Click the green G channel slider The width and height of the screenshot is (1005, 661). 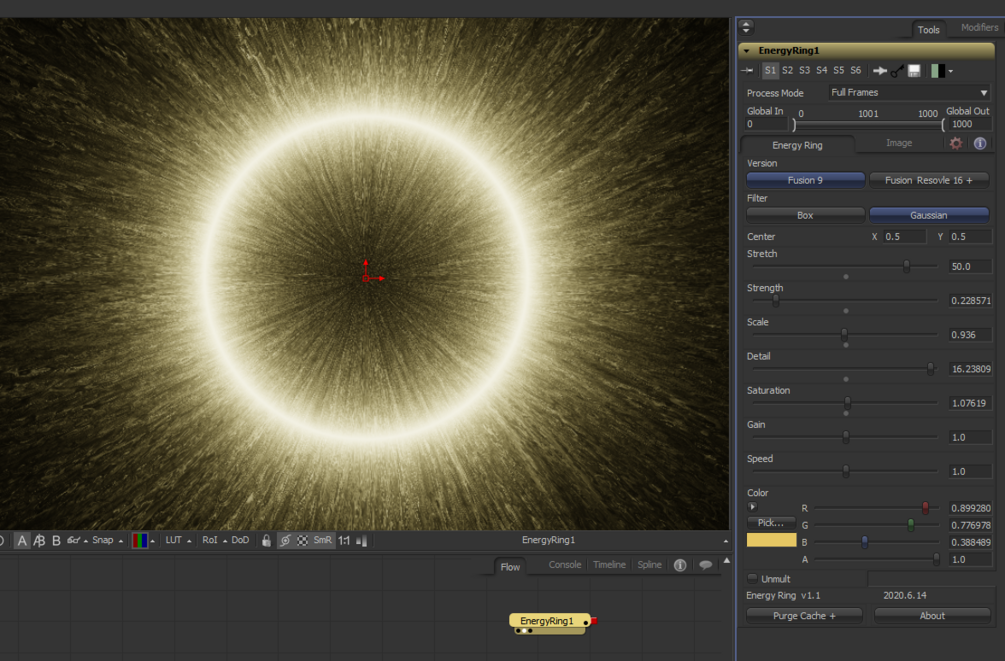click(911, 525)
